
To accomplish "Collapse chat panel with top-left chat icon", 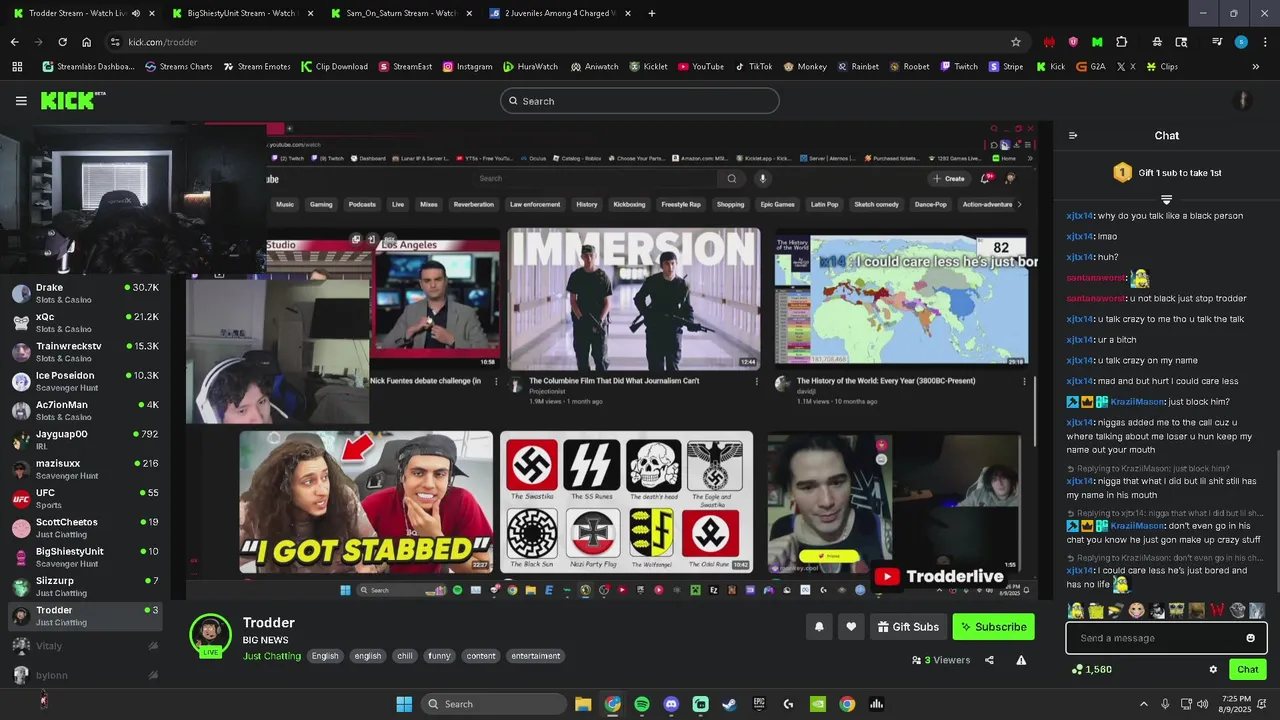I will (1073, 135).
